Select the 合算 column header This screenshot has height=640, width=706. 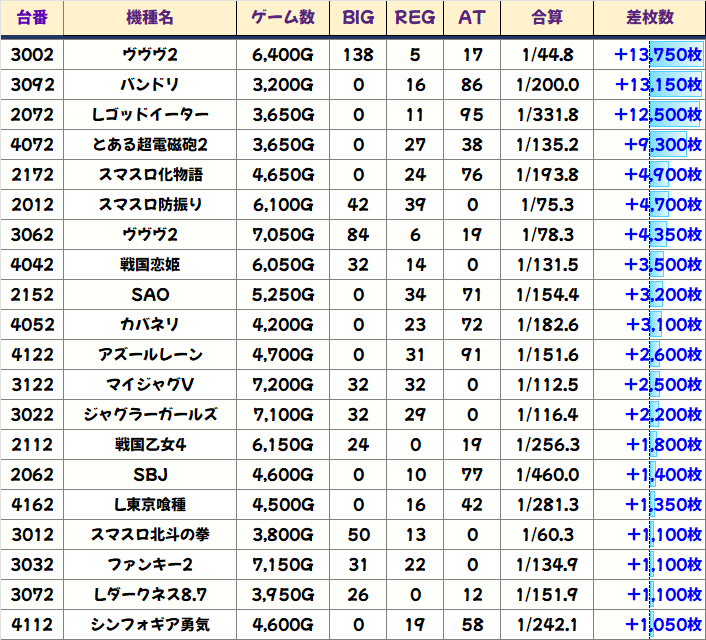click(x=547, y=18)
